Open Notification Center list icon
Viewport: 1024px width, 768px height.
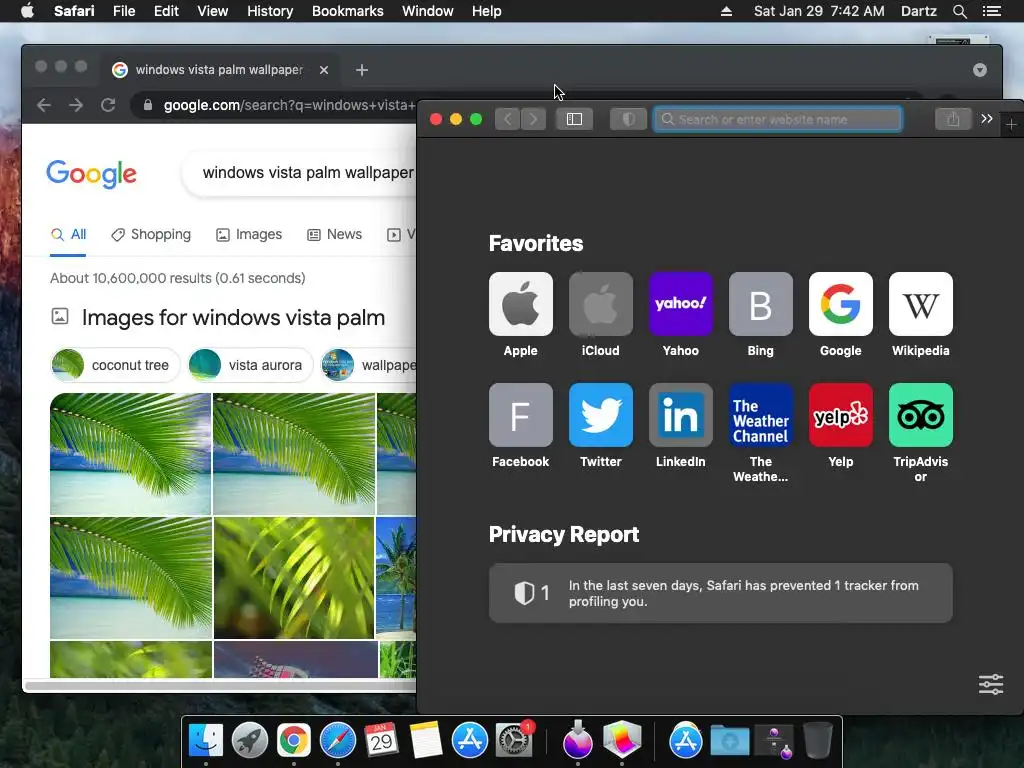coord(991,11)
